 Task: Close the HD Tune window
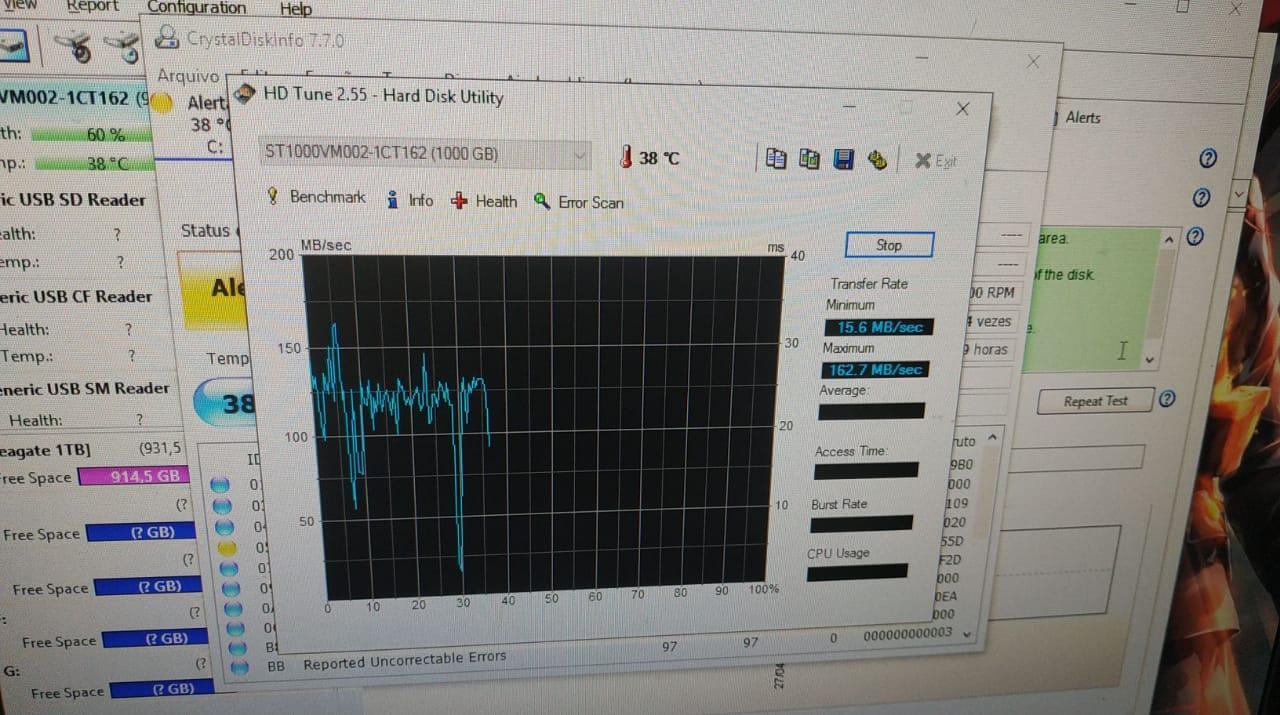click(x=962, y=109)
